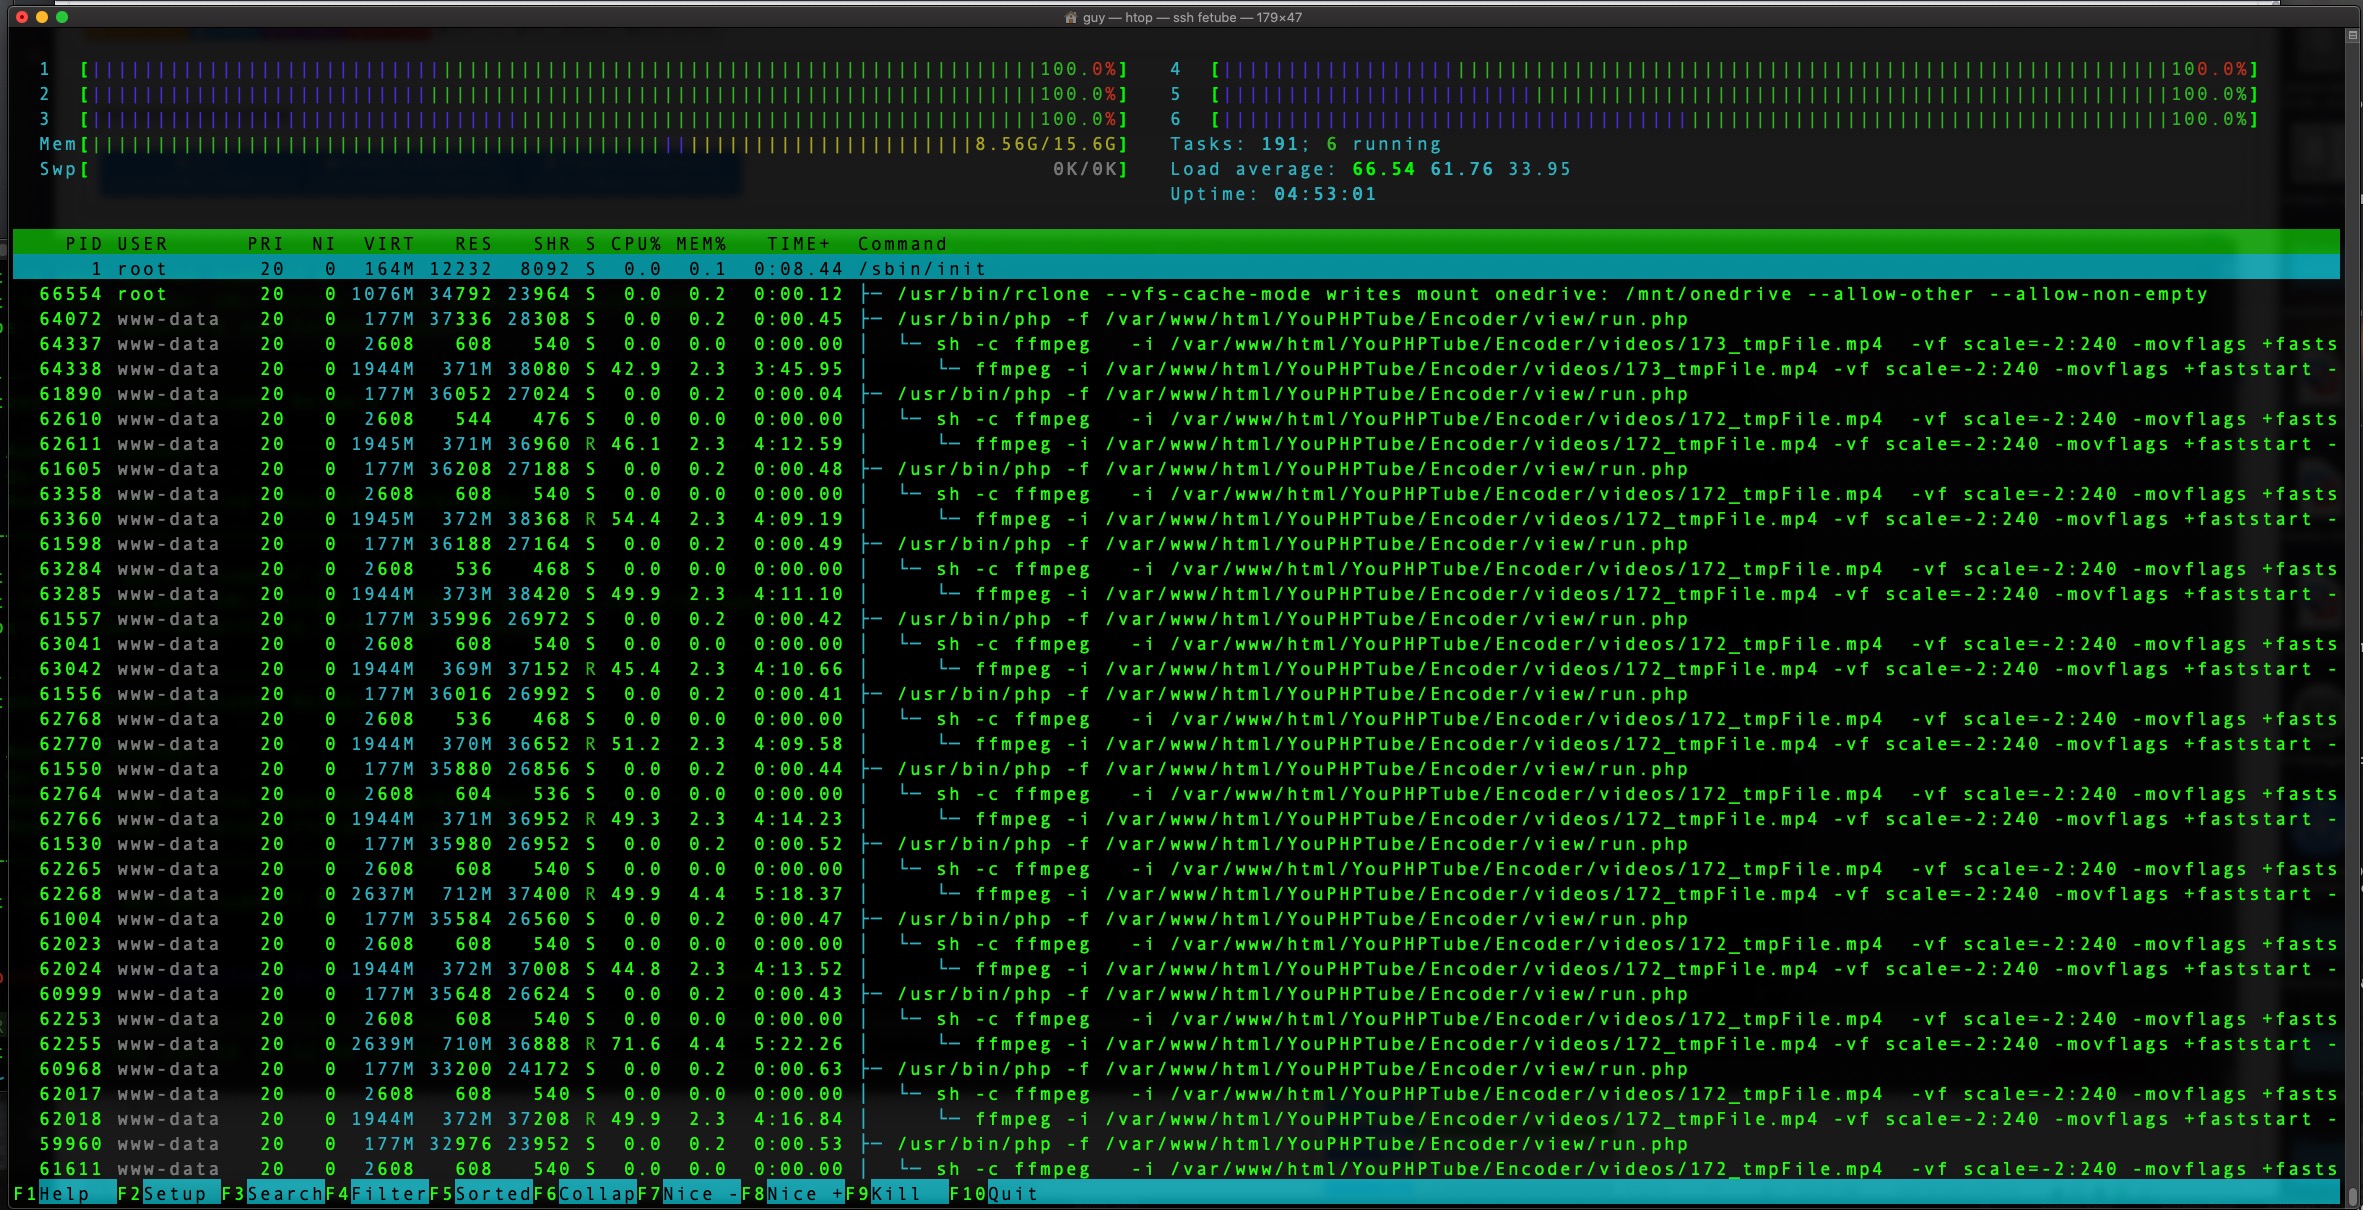Click F8 Nice + in the footer
Image resolution: width=2363 pixels, height=1210 pixels.
click(792, 1193)
